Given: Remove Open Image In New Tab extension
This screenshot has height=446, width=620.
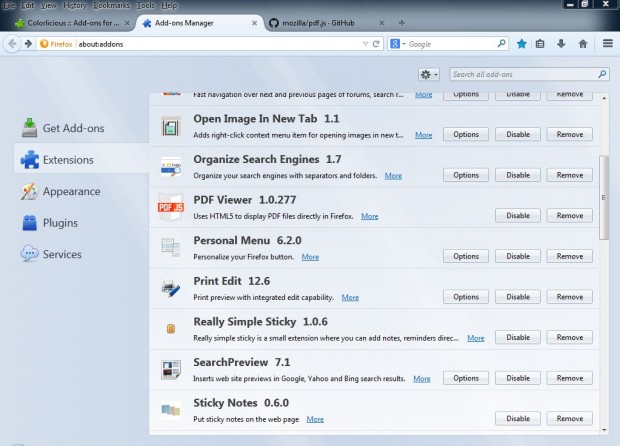Looking at the screenshot, I should click(x=570, y=134).
